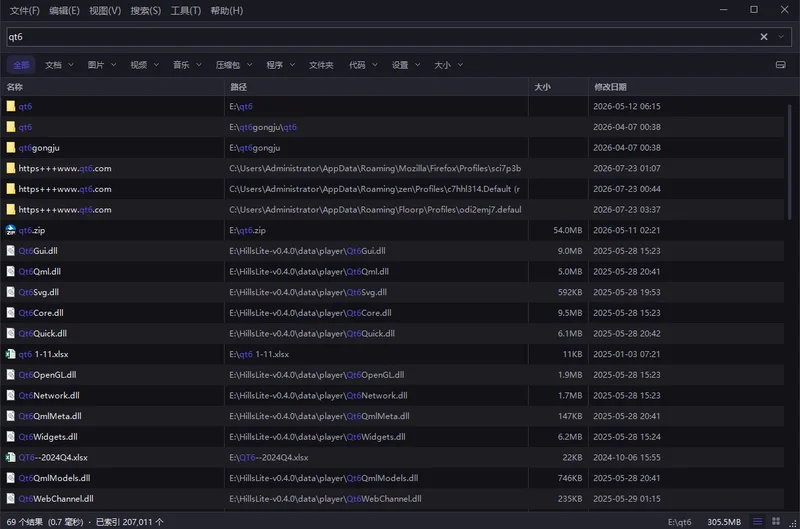This screenshot has height=529, width=800.
Task: Sort by the 大小 column header
Action: pyautogui.click(x=558, y=87)
